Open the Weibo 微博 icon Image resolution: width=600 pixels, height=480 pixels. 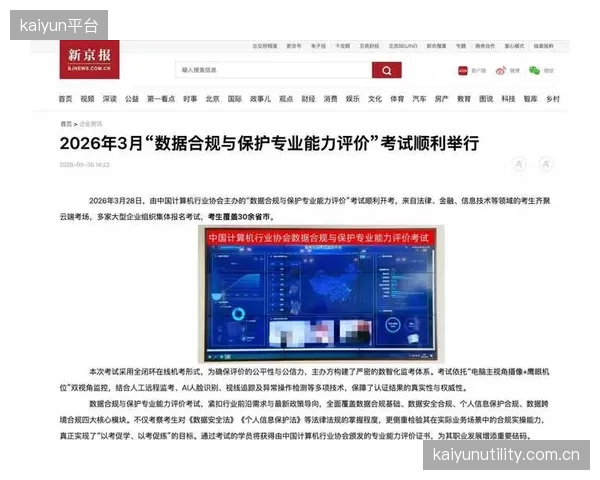coord(501,70)
